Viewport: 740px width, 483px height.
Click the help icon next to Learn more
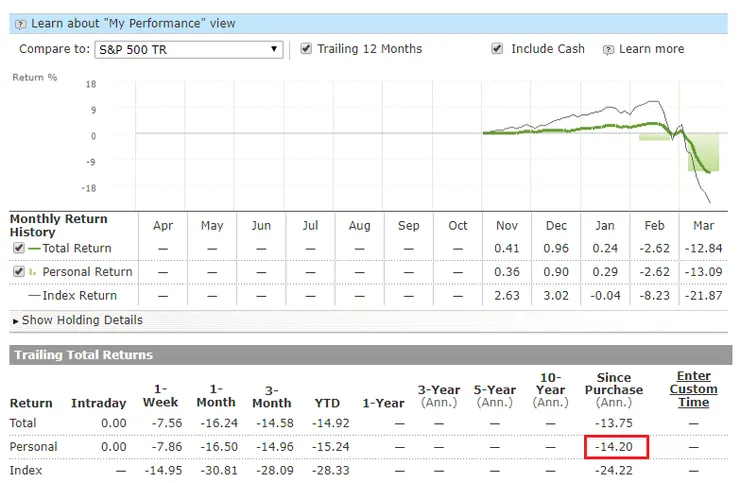(608, 49)
